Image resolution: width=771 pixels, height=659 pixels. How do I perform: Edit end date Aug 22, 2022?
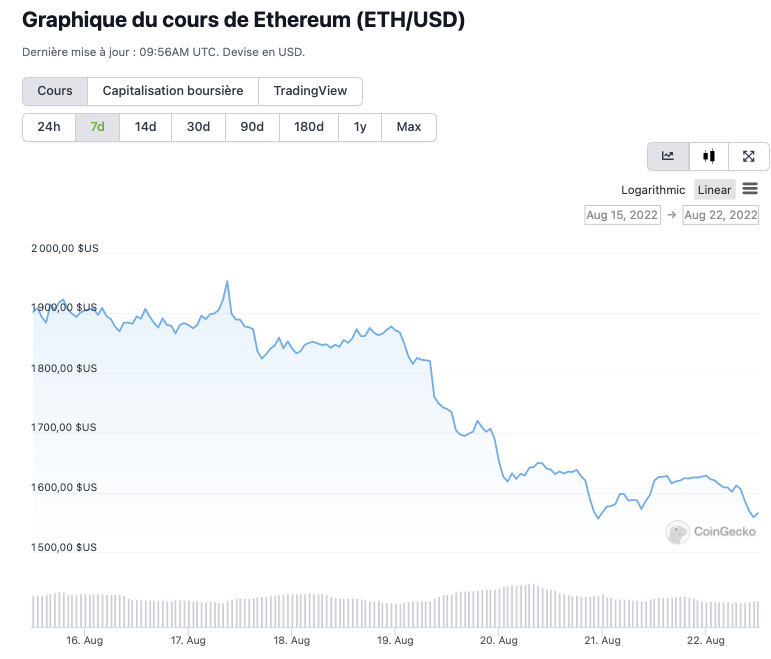click(x=720, y=214)
